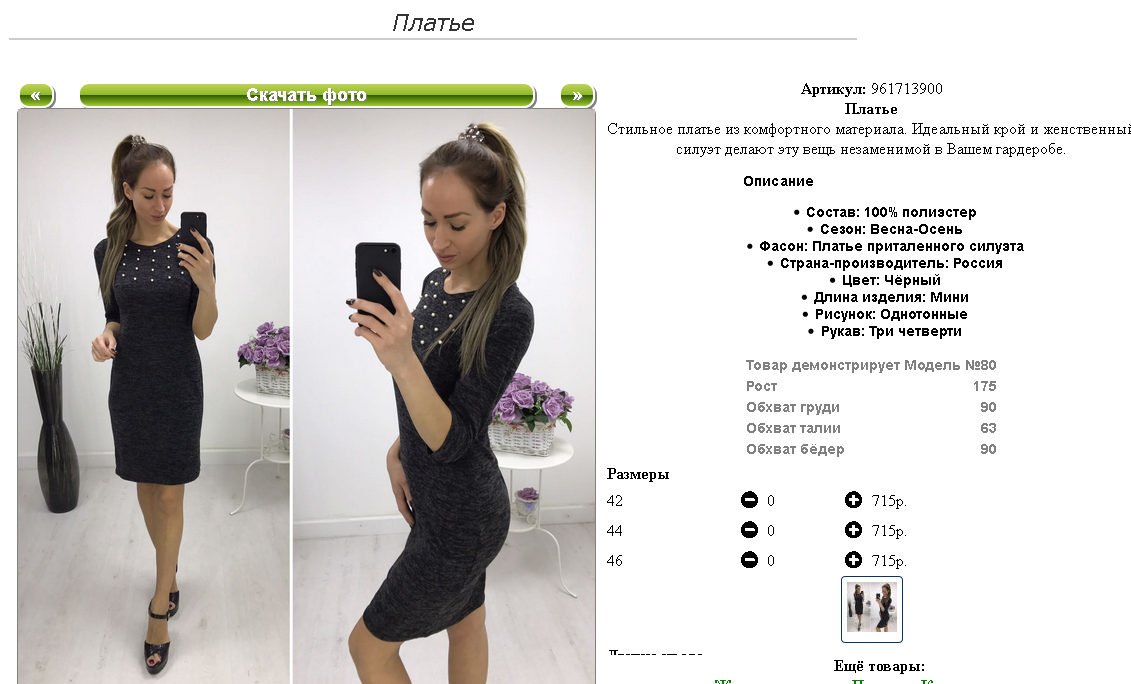The image size is (1131, 684).
Task: Decrease quantity for size 44
Action: pyautogui.click(x=749, y=530)
